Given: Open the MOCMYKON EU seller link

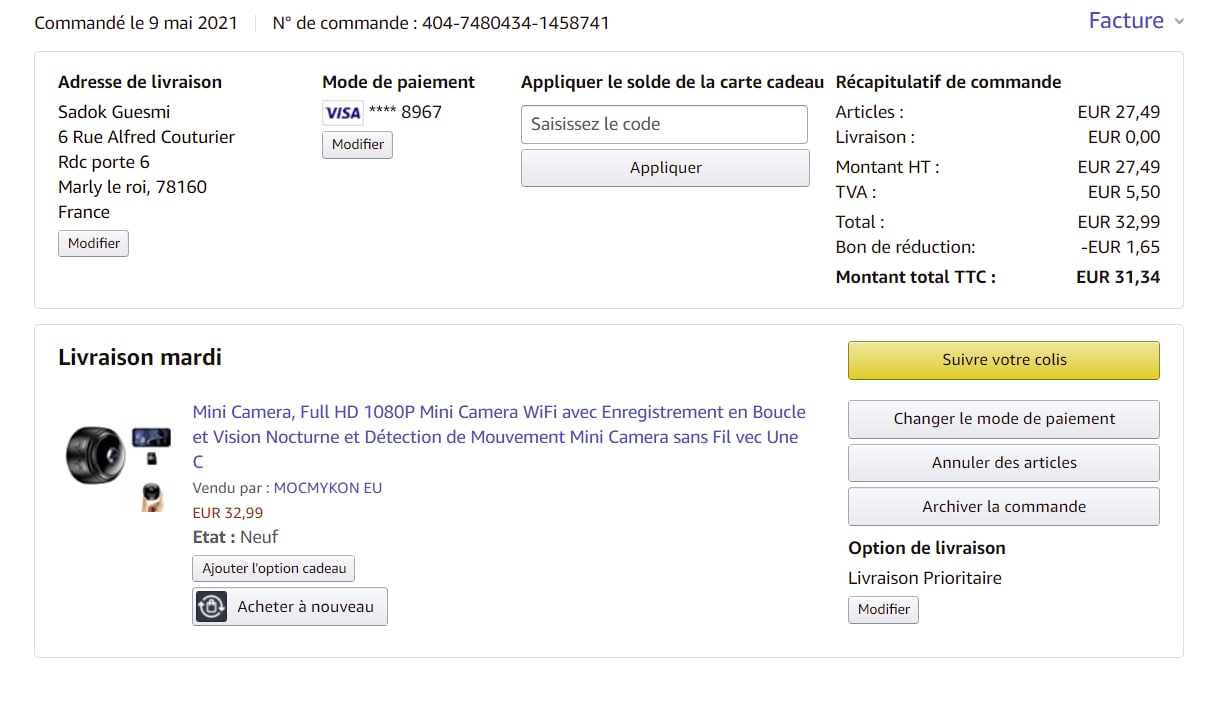Looking at the screenshot, I should [328, 488].
